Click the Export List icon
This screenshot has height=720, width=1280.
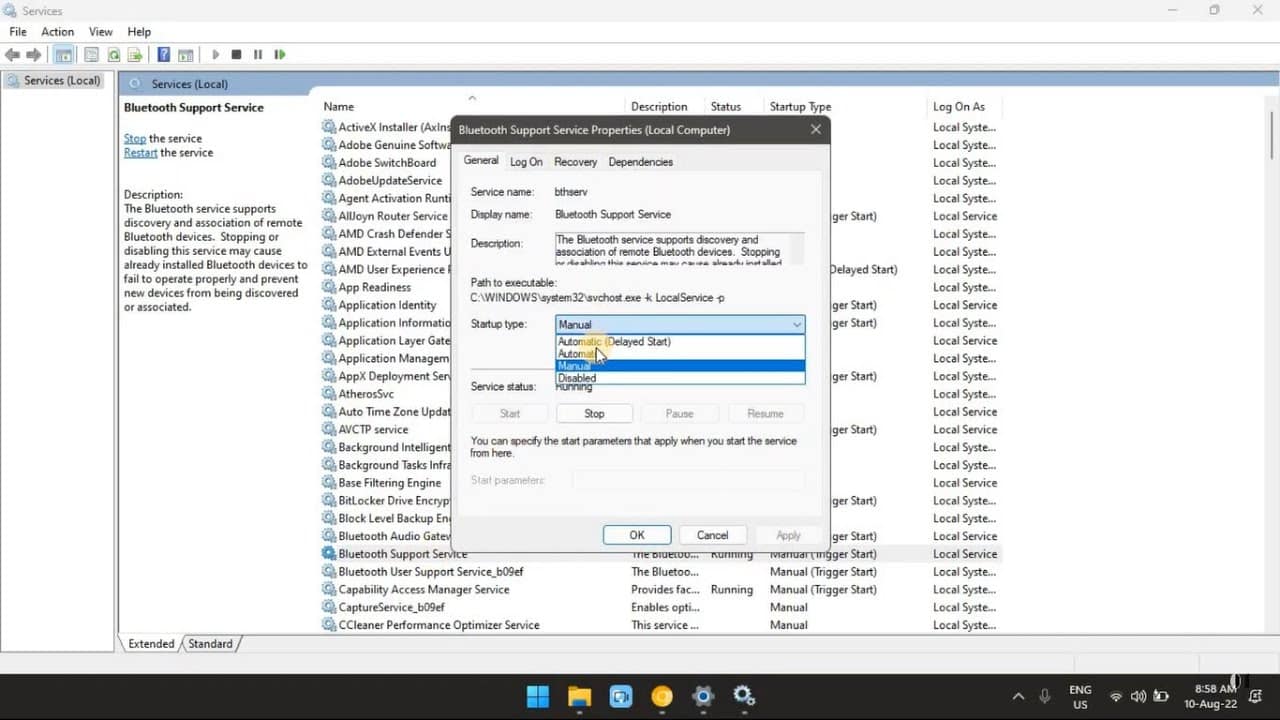(135, 54)
